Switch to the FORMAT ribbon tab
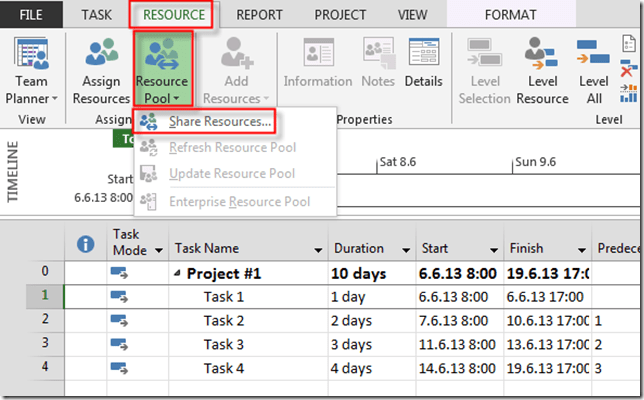Image resolution: width=644 pixels, height=400 pixels. point(510,15)
